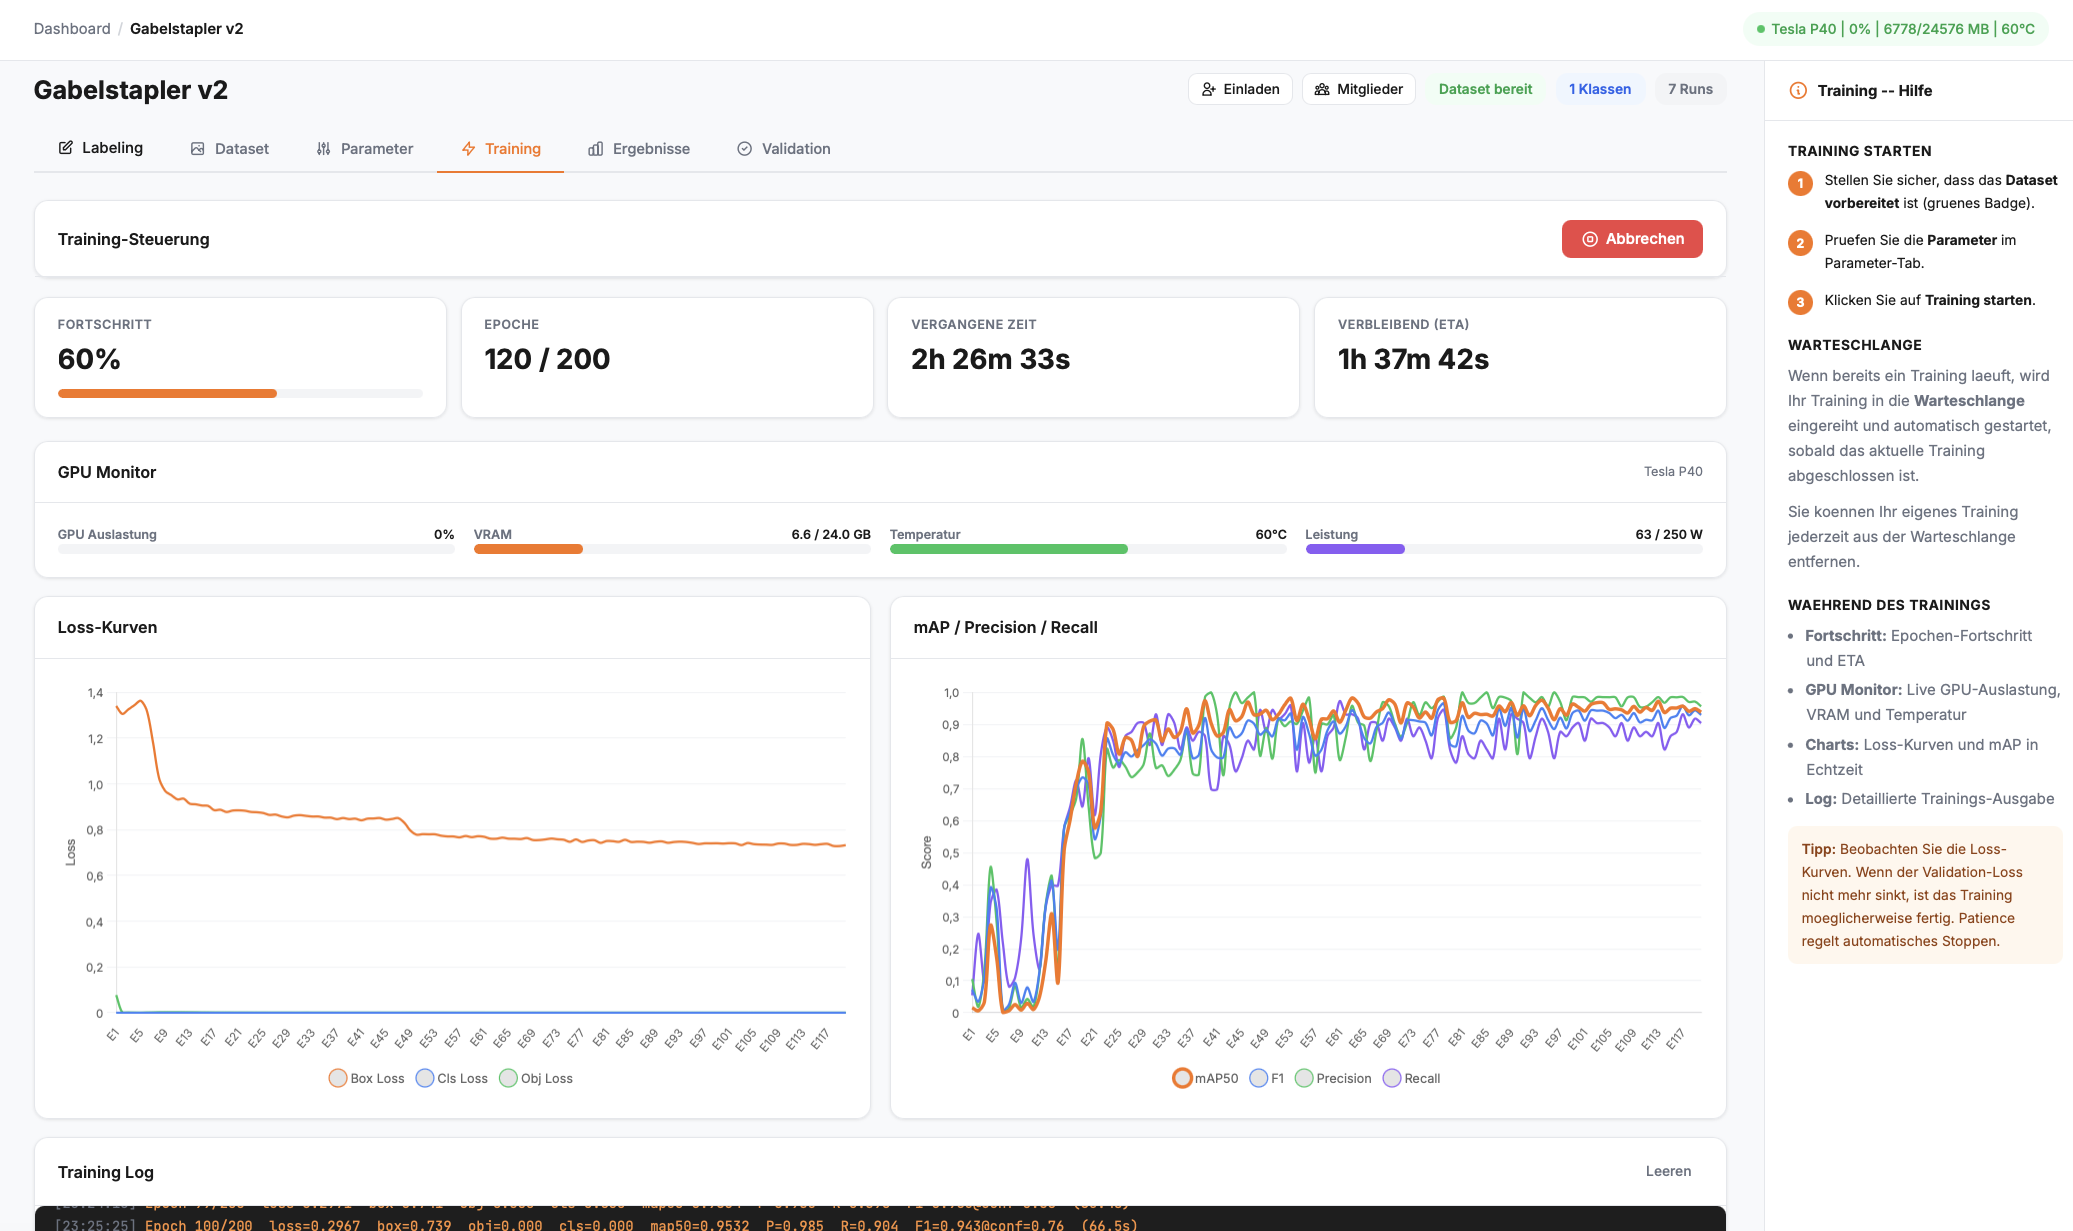Click the 120 / 200 epoch value
Image resolution: width=2073 pixels, height=1231 pixels.
tap(547, 359)
